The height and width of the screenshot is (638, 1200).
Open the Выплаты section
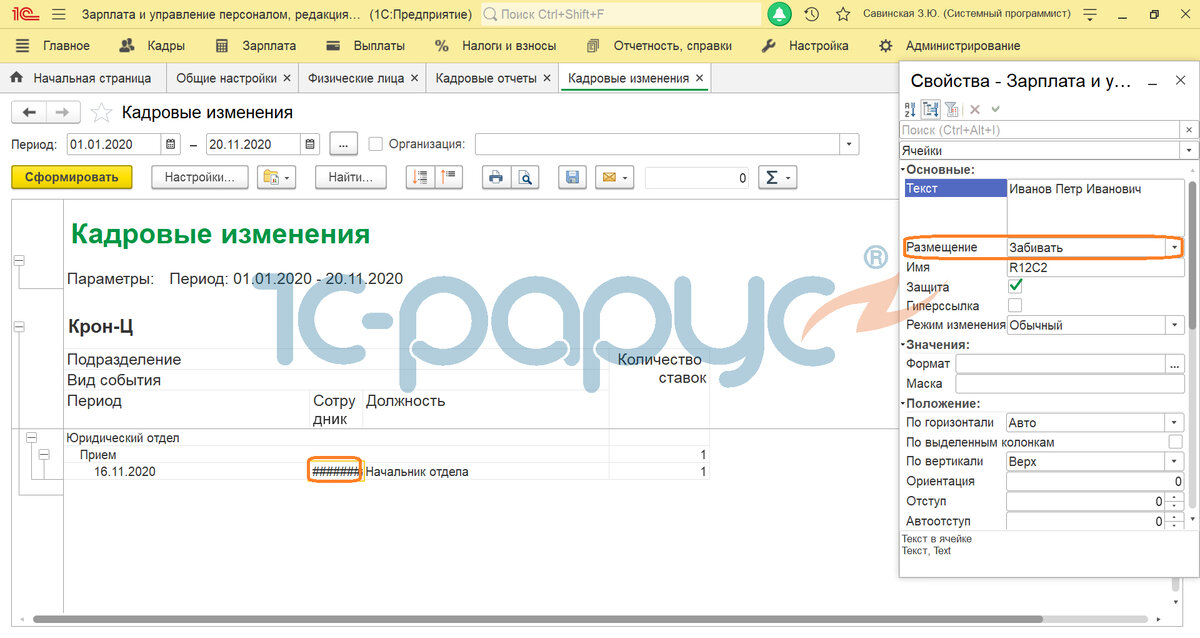366,46
